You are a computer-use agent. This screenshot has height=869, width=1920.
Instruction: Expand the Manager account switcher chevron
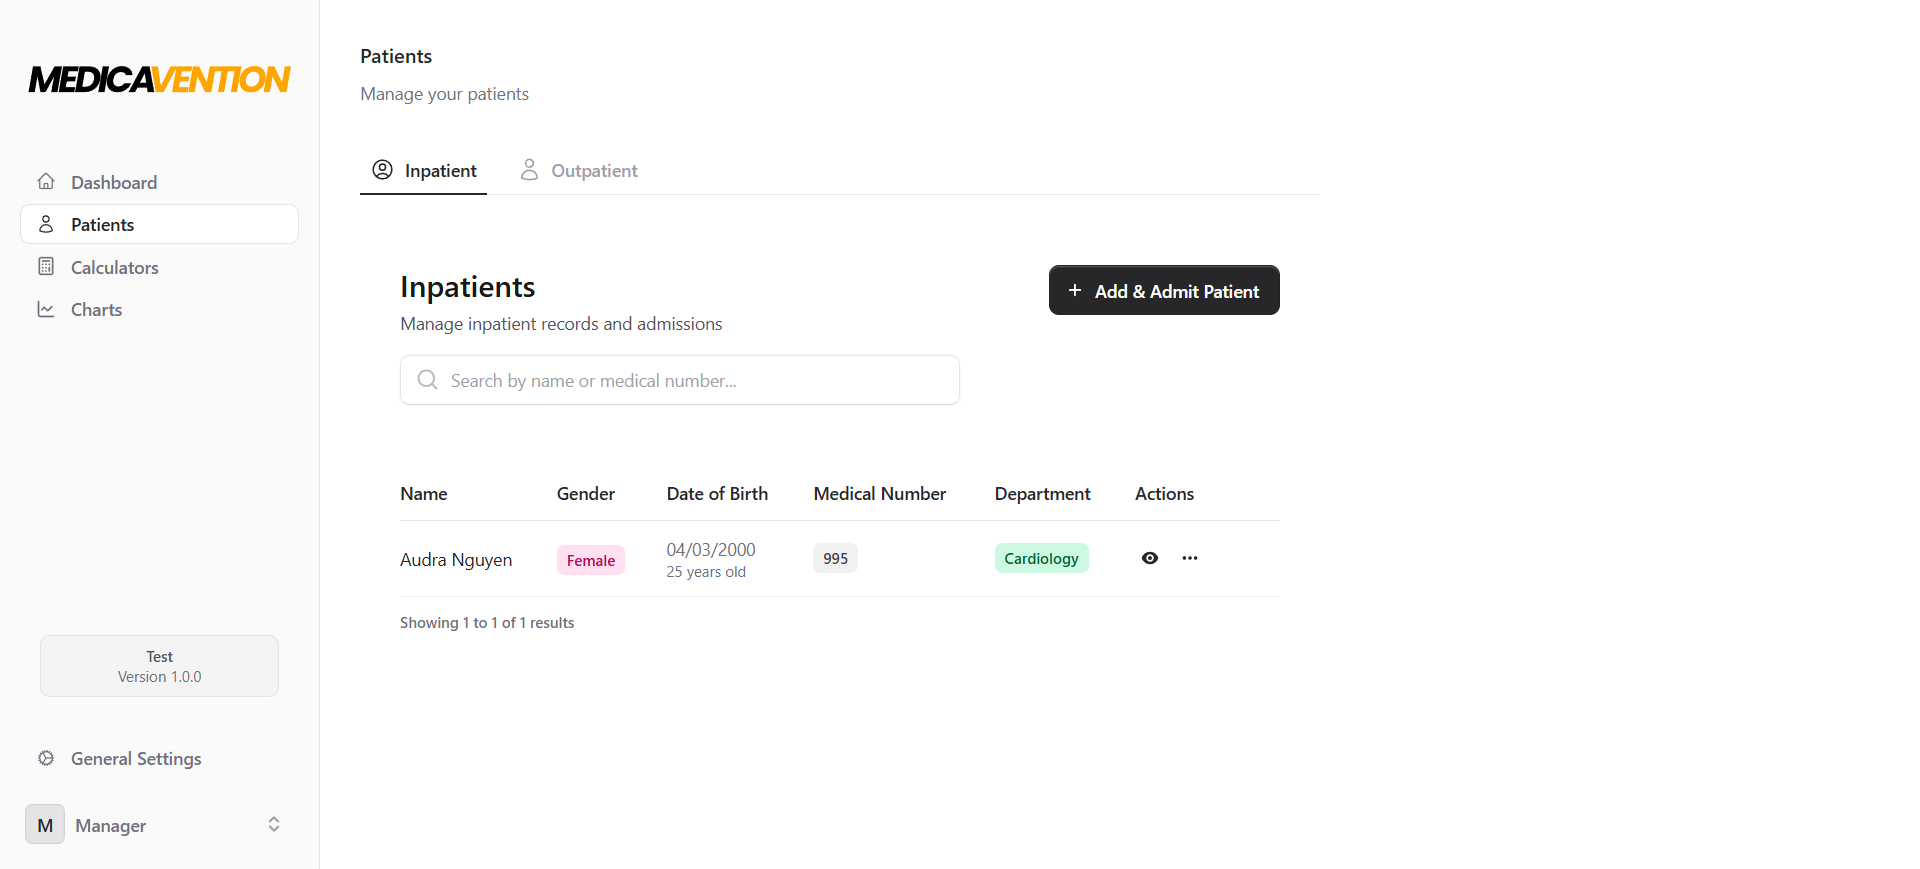coord(274,825)
